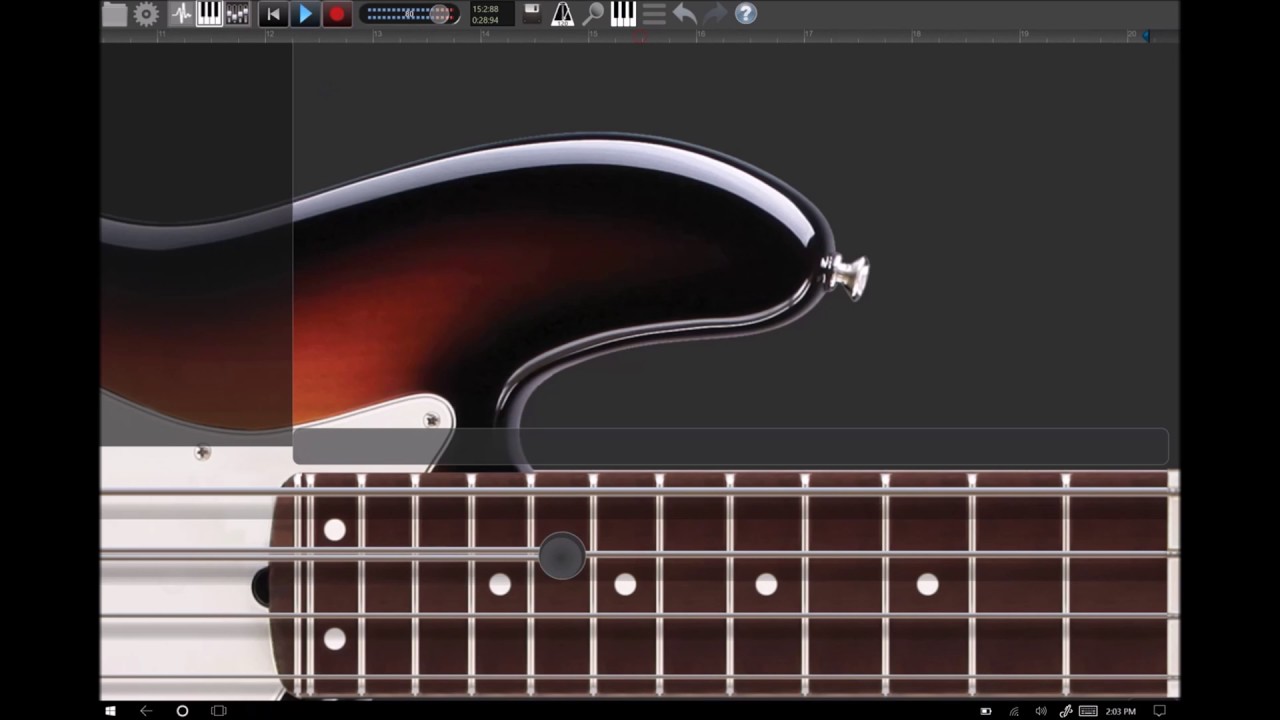This screenshot has height=720, width=1280.
Task: Click the magnifying glass zoom tool
Action: point(593,14)
